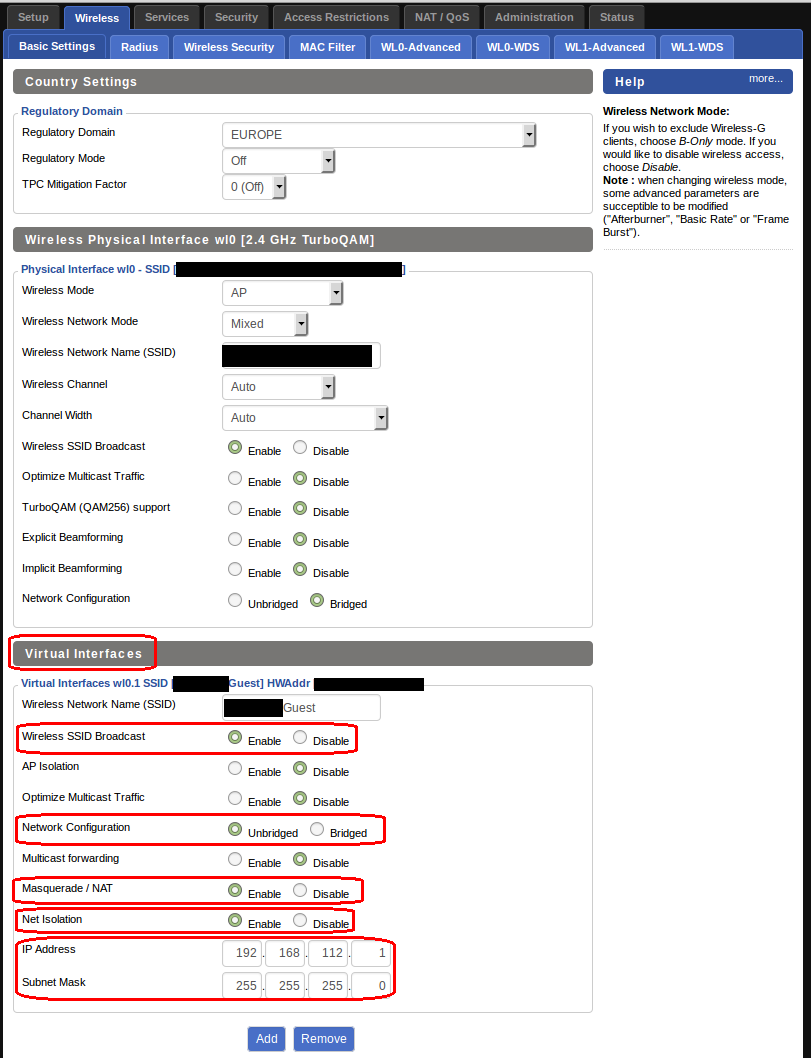Open the WL0-Advanced sub-tab
Screen dimensions: 811x1058
pyautogui.click(x=420, y=47)
